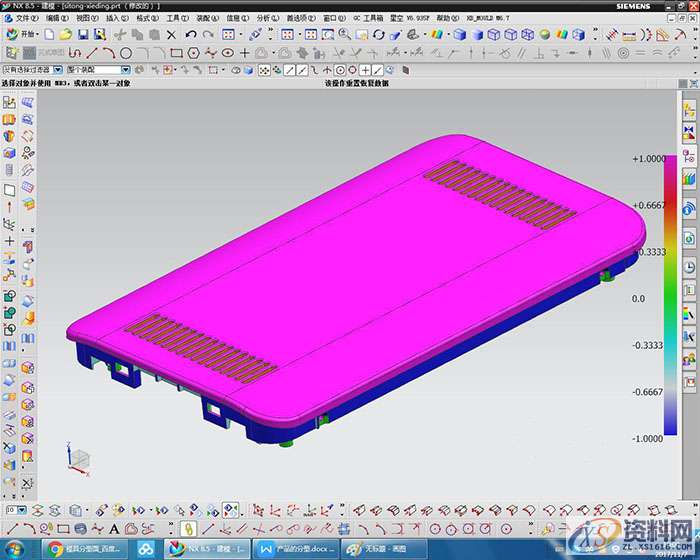Click the Delete X icon
The width and height of the screenshot is (700, 560).
(169, 35)
